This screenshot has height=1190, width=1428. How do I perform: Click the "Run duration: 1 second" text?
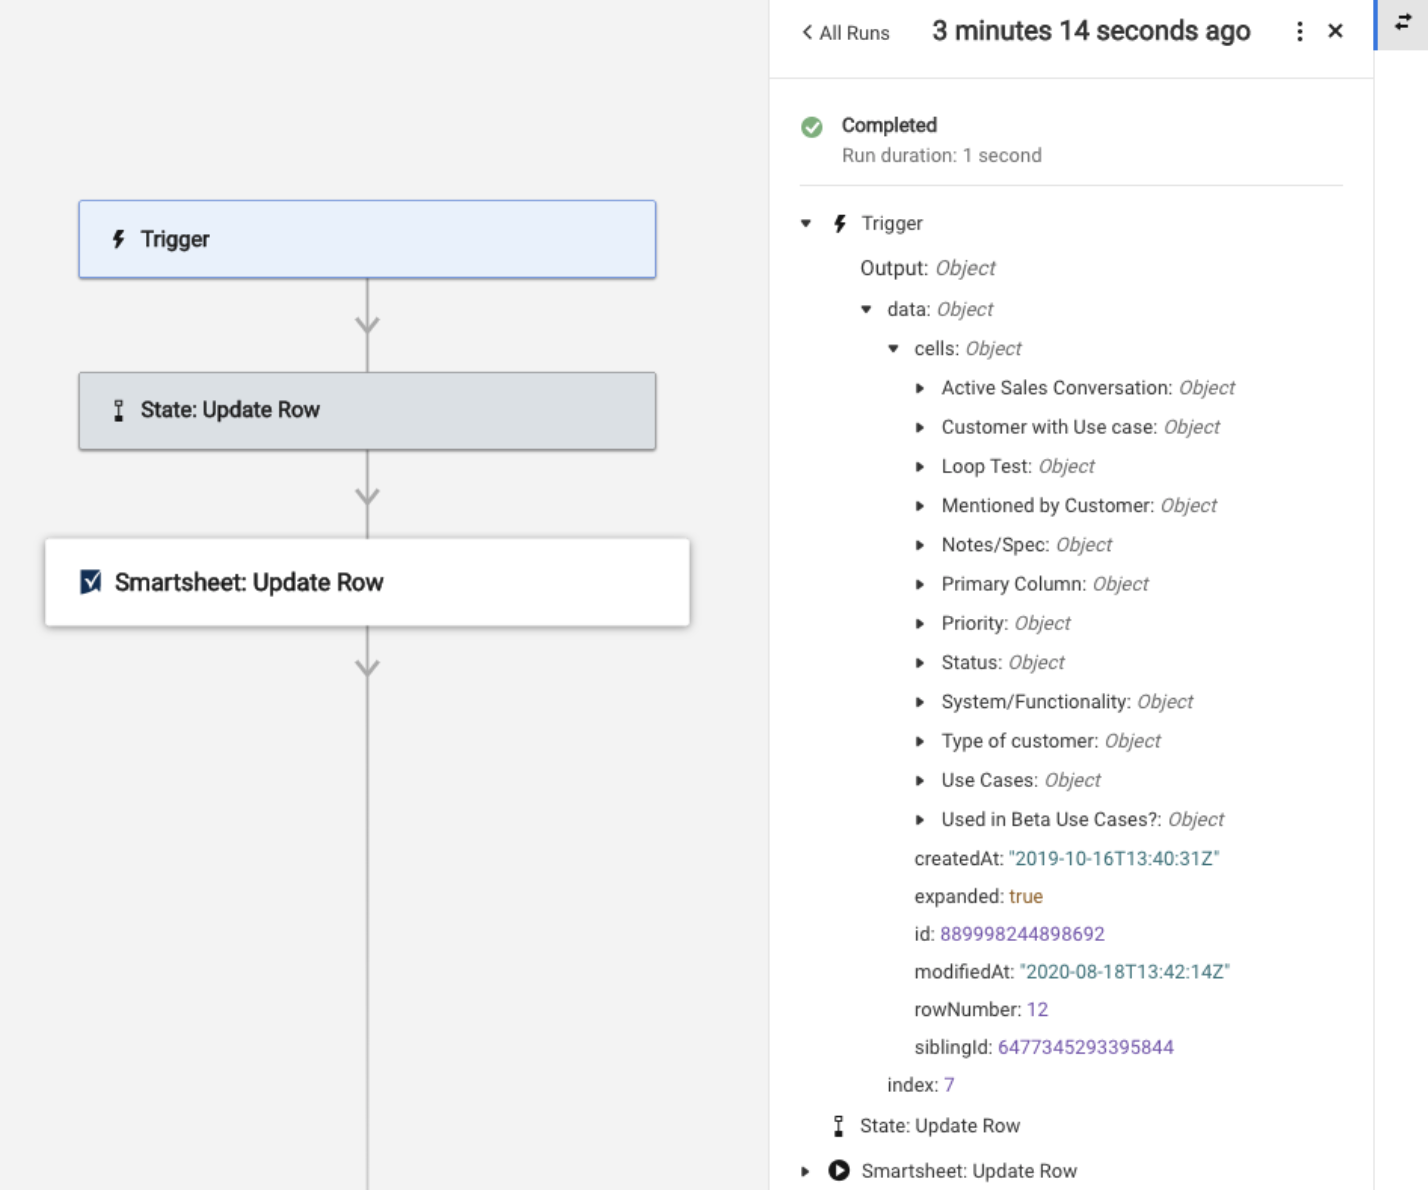[941, 155]
